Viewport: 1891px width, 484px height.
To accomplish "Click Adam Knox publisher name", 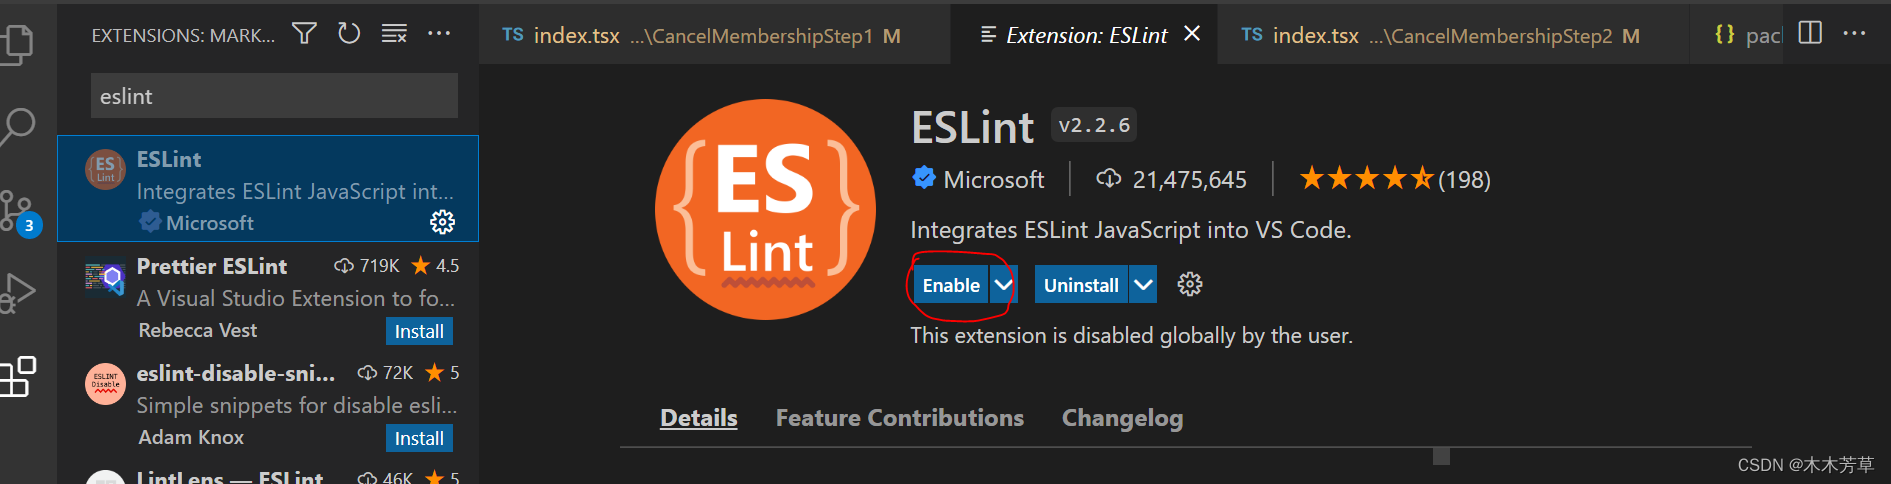I will click(191, 437).
